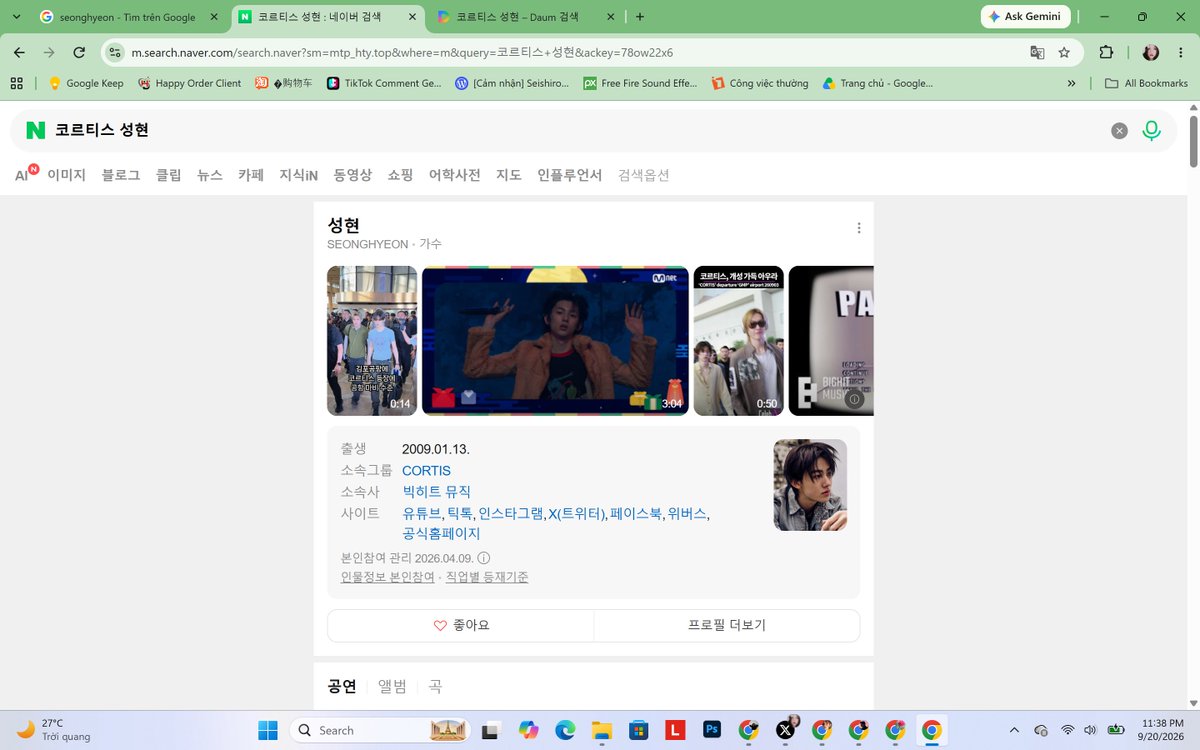1200x750 pixels.
Task: Click the Ask Gemini button
Action: [1026, 17]
